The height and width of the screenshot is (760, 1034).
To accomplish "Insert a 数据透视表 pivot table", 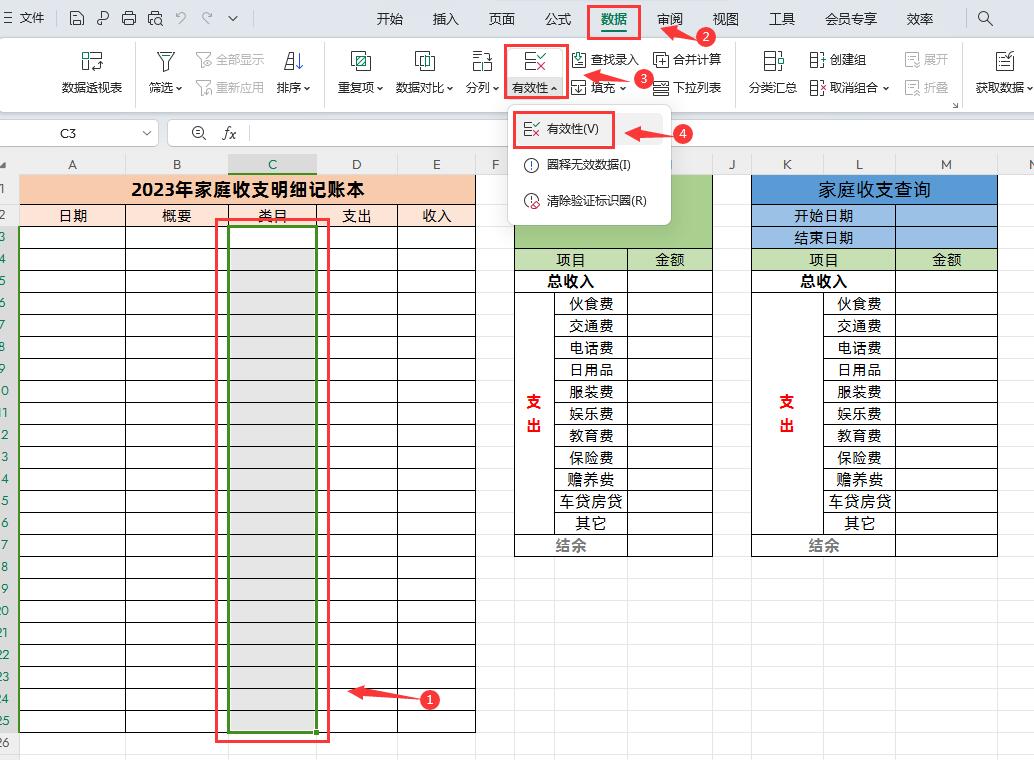I will click(92, 73).
